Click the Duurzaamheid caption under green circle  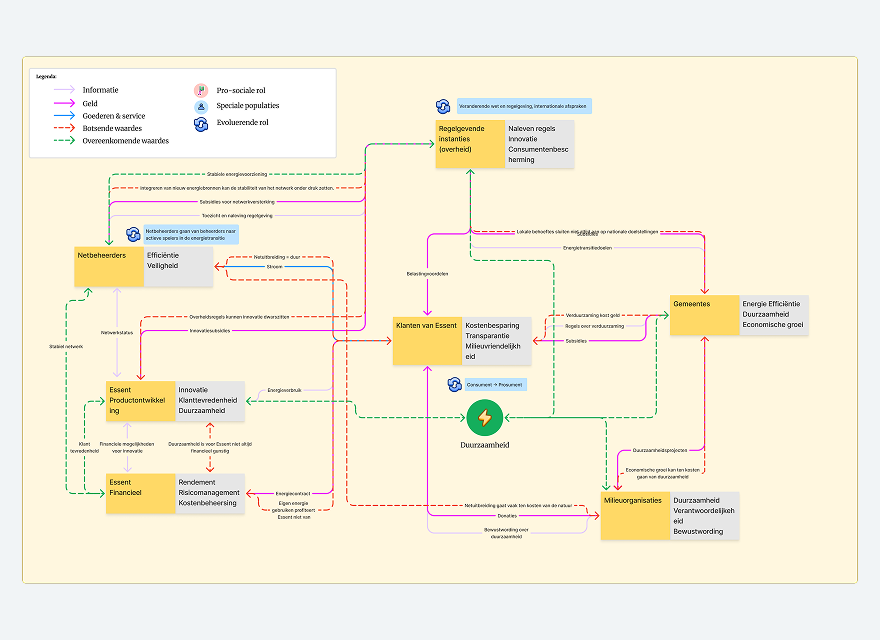(485, 445)
